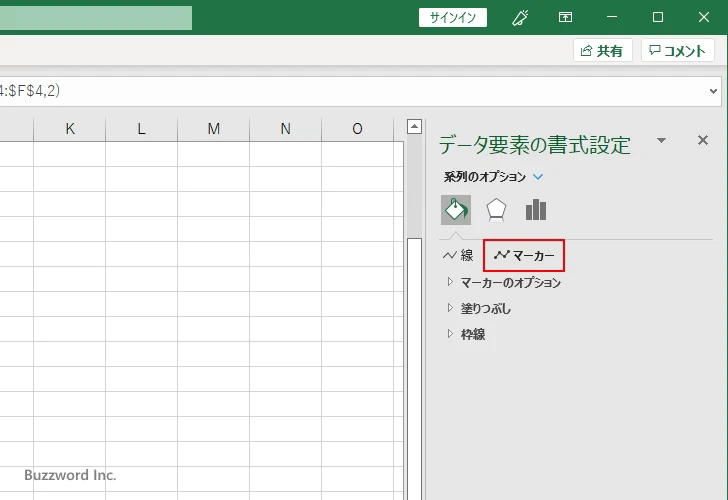
Task: Maximize the Excel window
Action: (x=658, y=18)
